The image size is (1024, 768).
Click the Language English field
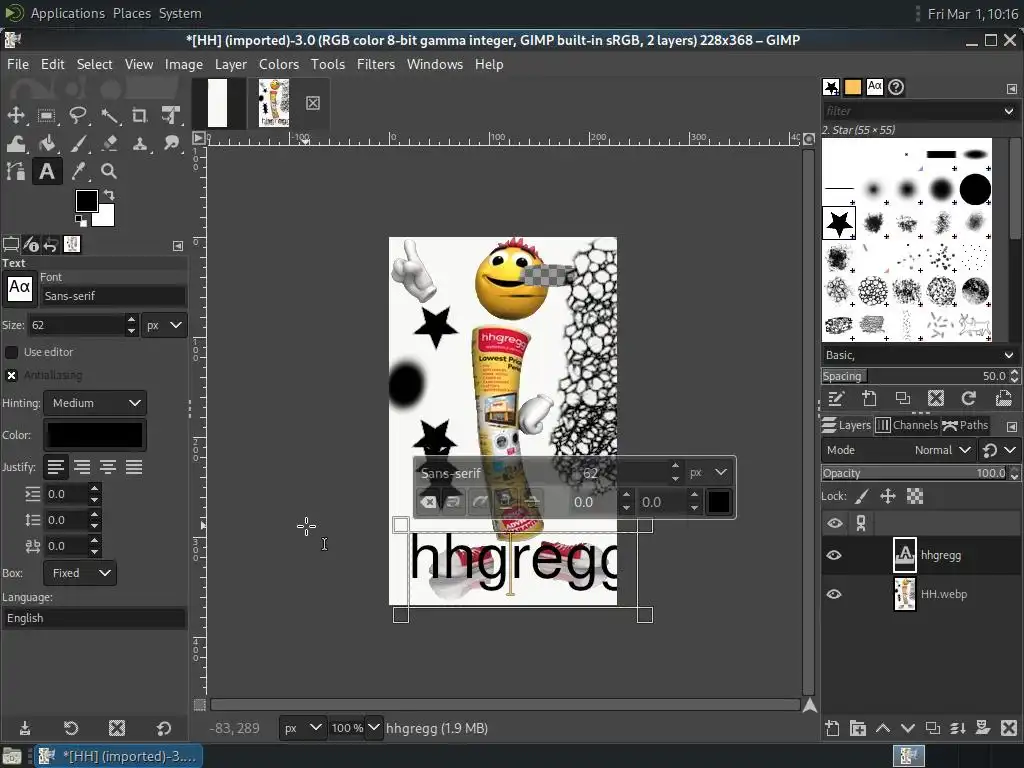pyautogui.click(x=94, y=618)
